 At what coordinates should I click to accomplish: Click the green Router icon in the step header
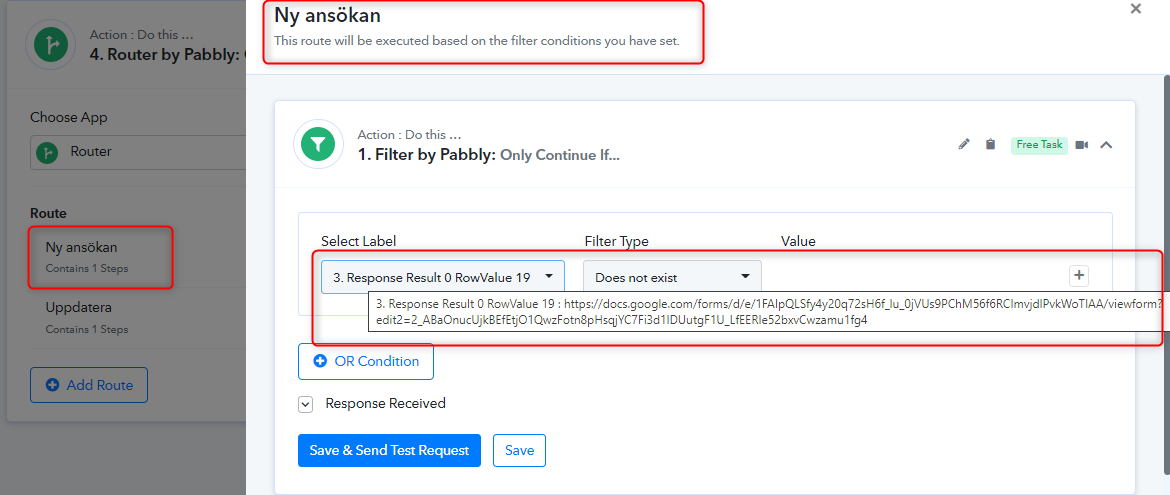click(x=51, y=46)
